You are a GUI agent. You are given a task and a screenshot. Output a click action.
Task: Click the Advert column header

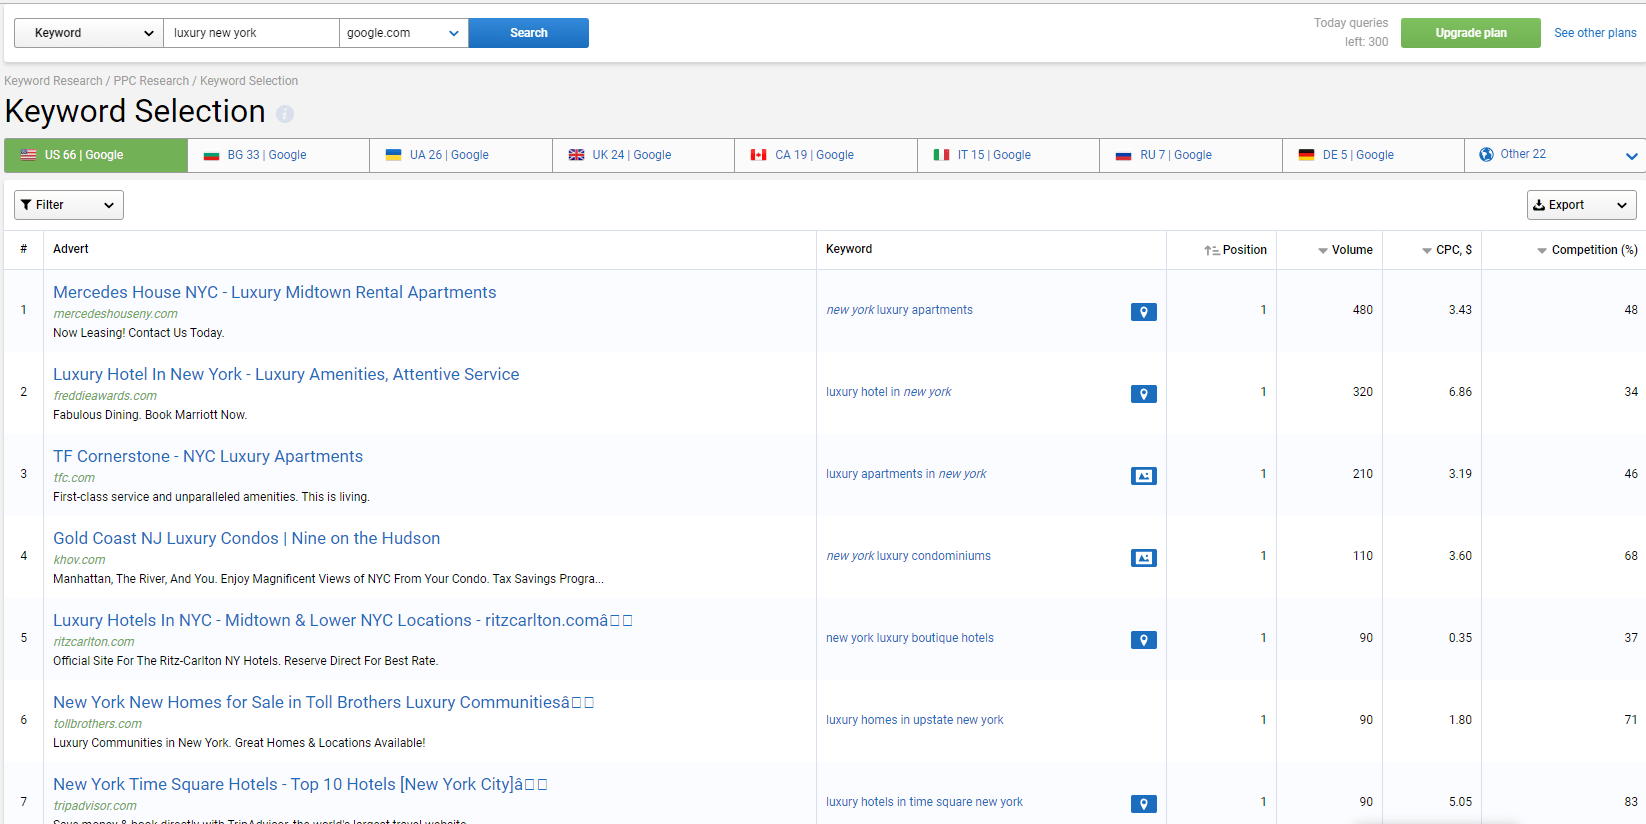pos(71,249)
